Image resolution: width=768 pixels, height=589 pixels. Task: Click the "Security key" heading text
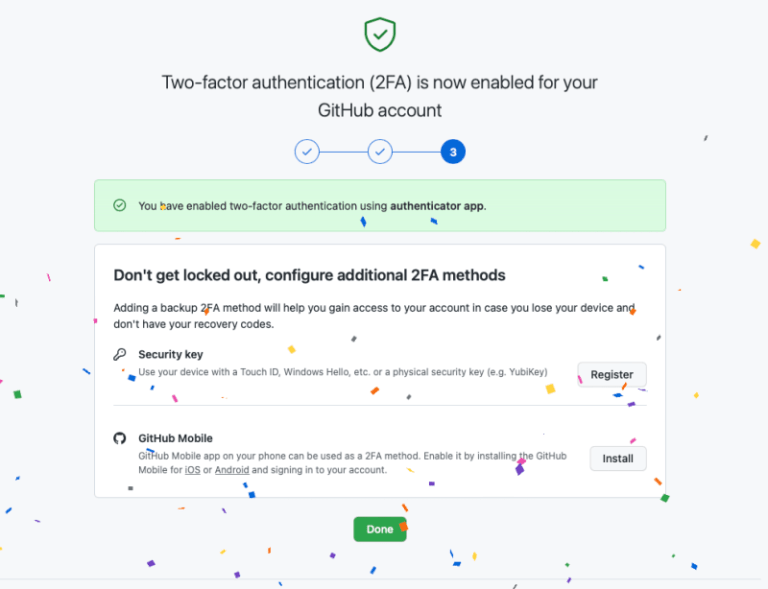[170, 354]
